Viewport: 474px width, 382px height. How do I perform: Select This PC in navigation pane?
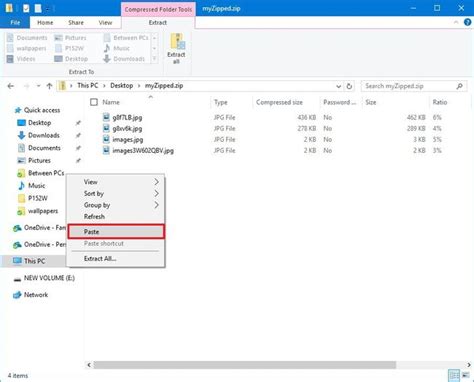point(34,261)
